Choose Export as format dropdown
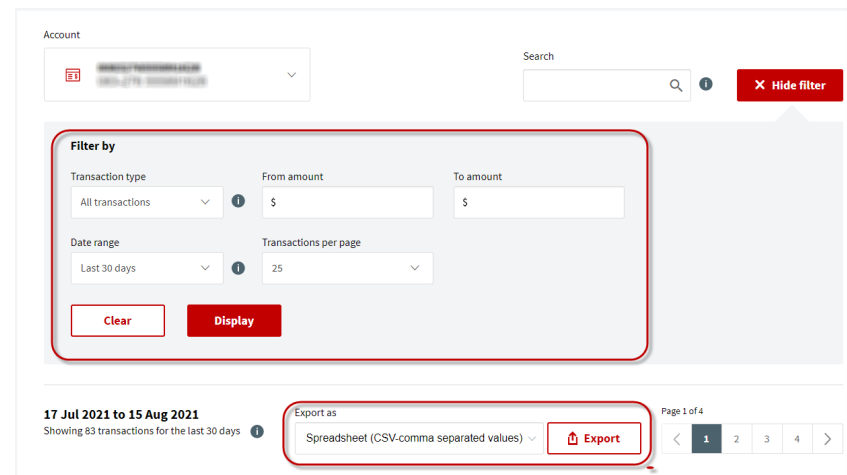847x475 pixels. click(419, 438)
